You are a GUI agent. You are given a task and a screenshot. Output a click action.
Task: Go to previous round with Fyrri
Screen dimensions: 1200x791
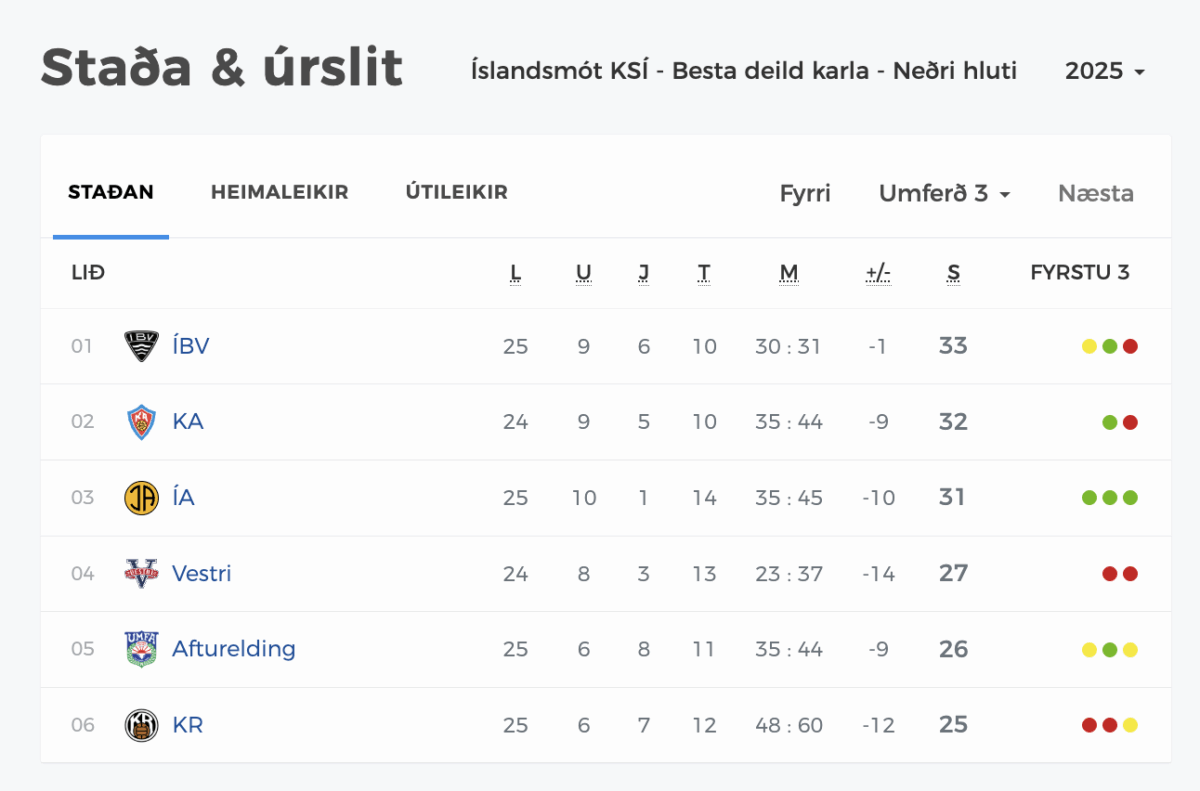pyautogui.click(x=805, y=194)
